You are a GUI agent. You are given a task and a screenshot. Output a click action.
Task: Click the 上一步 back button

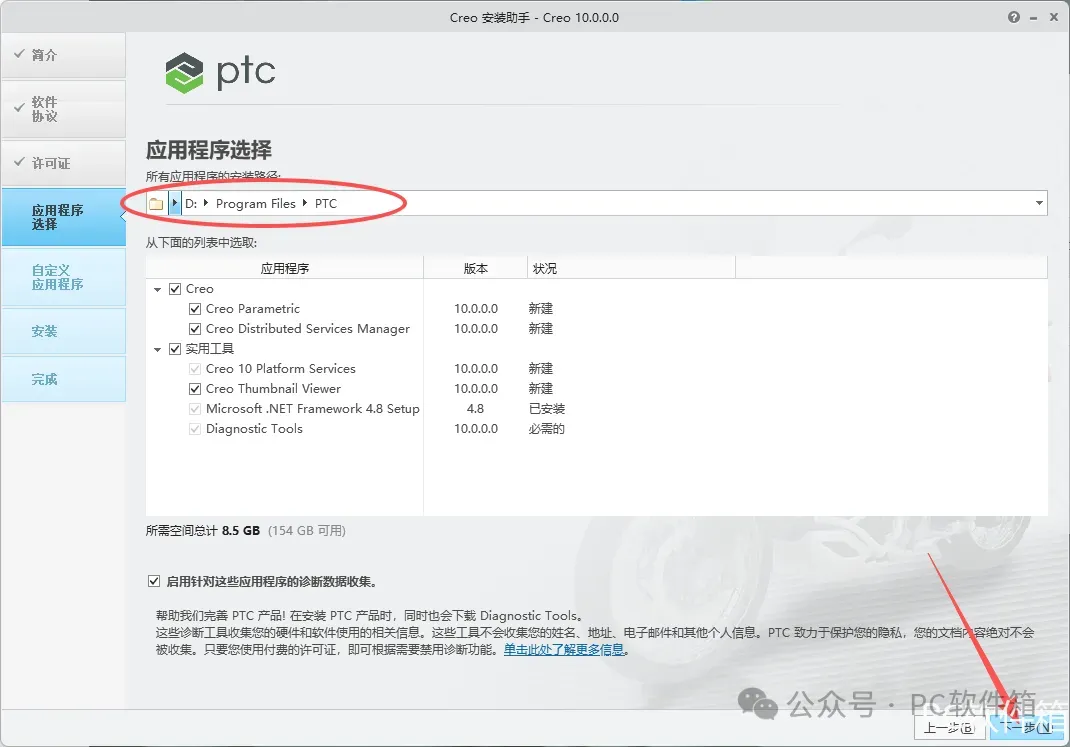point(950,727)
